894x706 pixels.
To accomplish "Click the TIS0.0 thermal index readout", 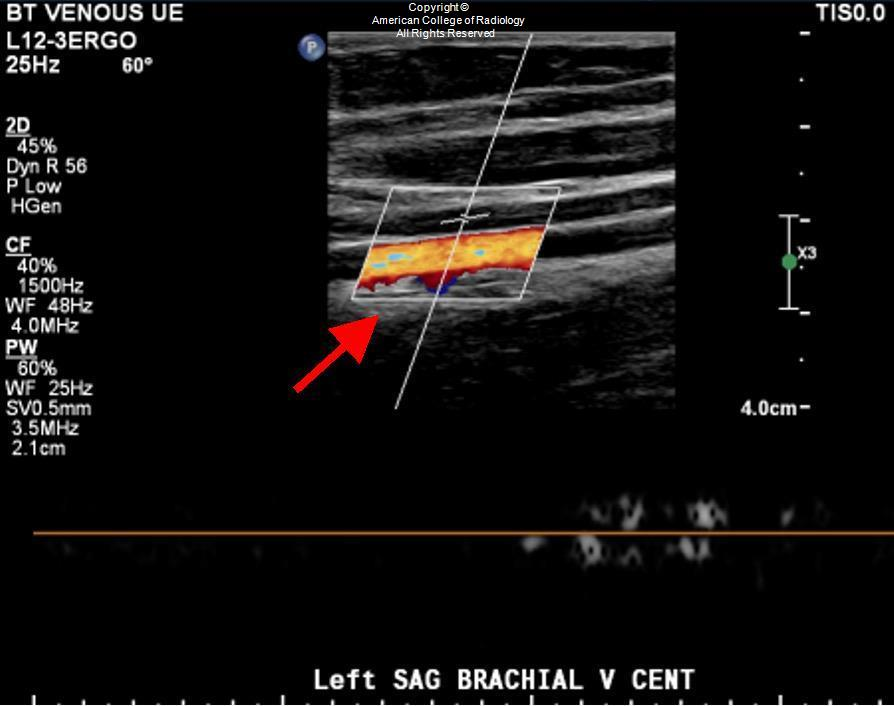I will [x=850, y=13].
